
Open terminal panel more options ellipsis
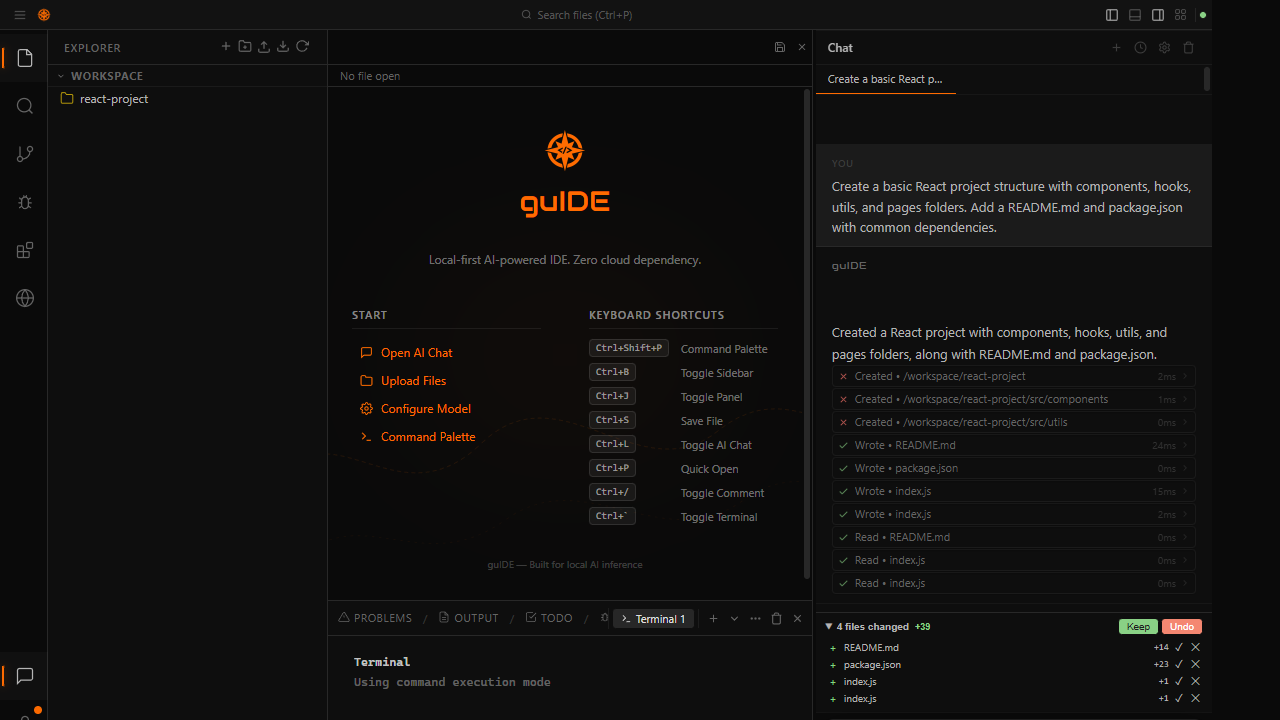click(755, 619)
